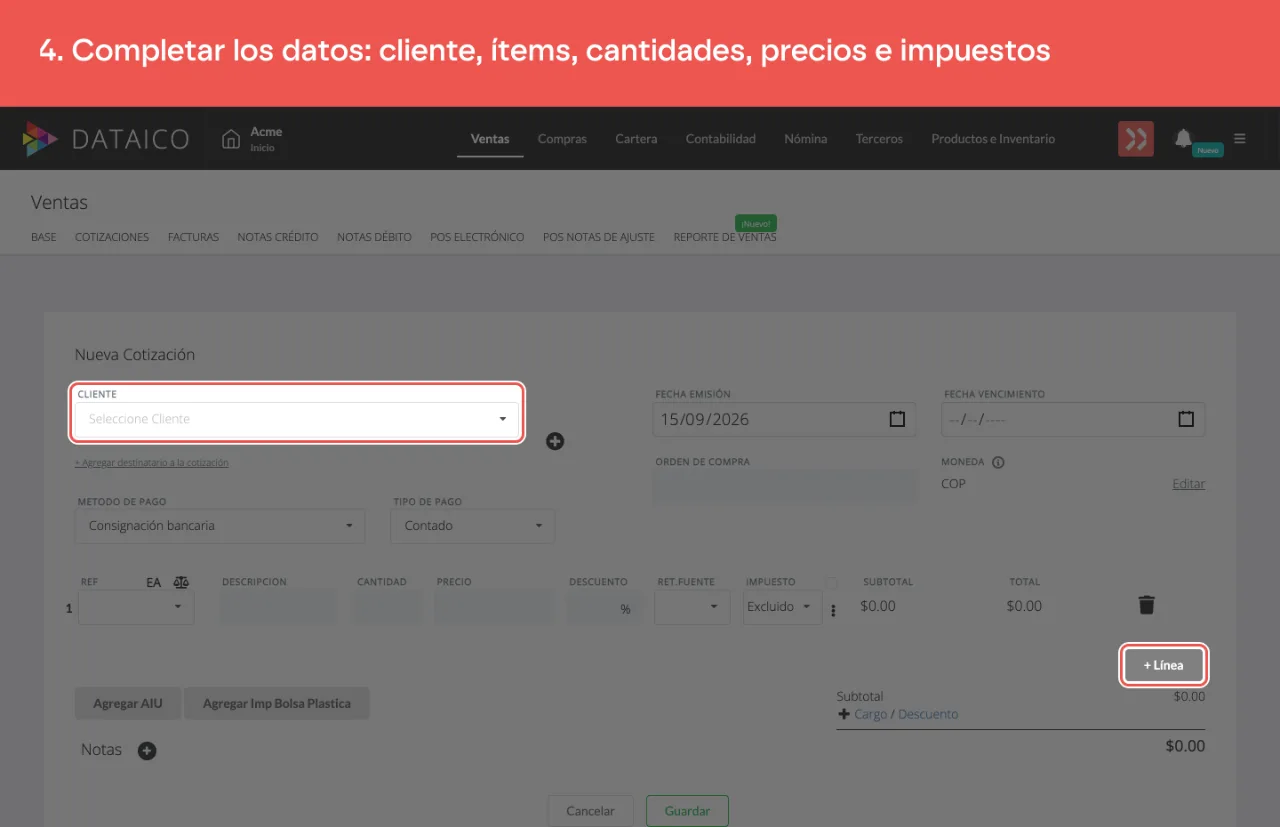Open calendar picker for Fecha Vencimiento

1186,419
